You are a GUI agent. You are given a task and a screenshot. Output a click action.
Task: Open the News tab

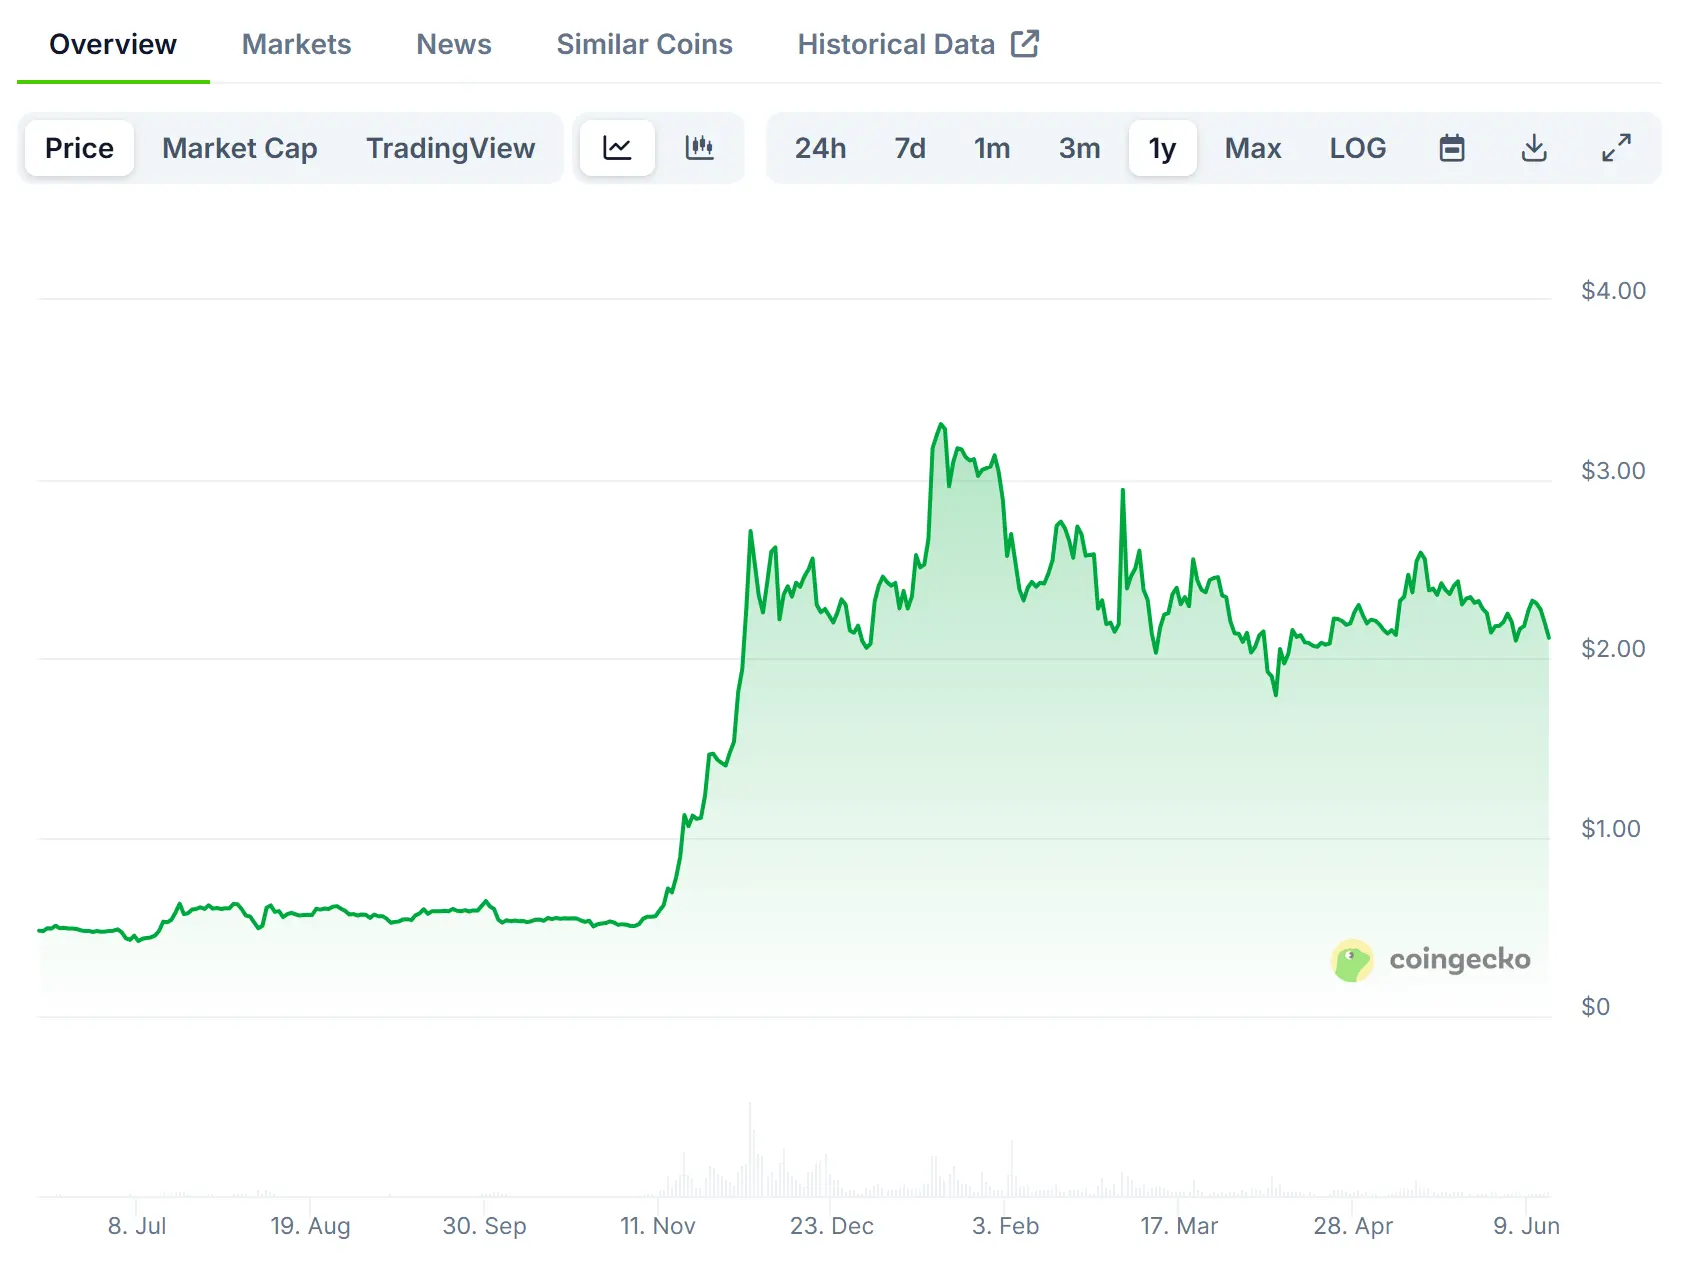[x=454, y=43]
